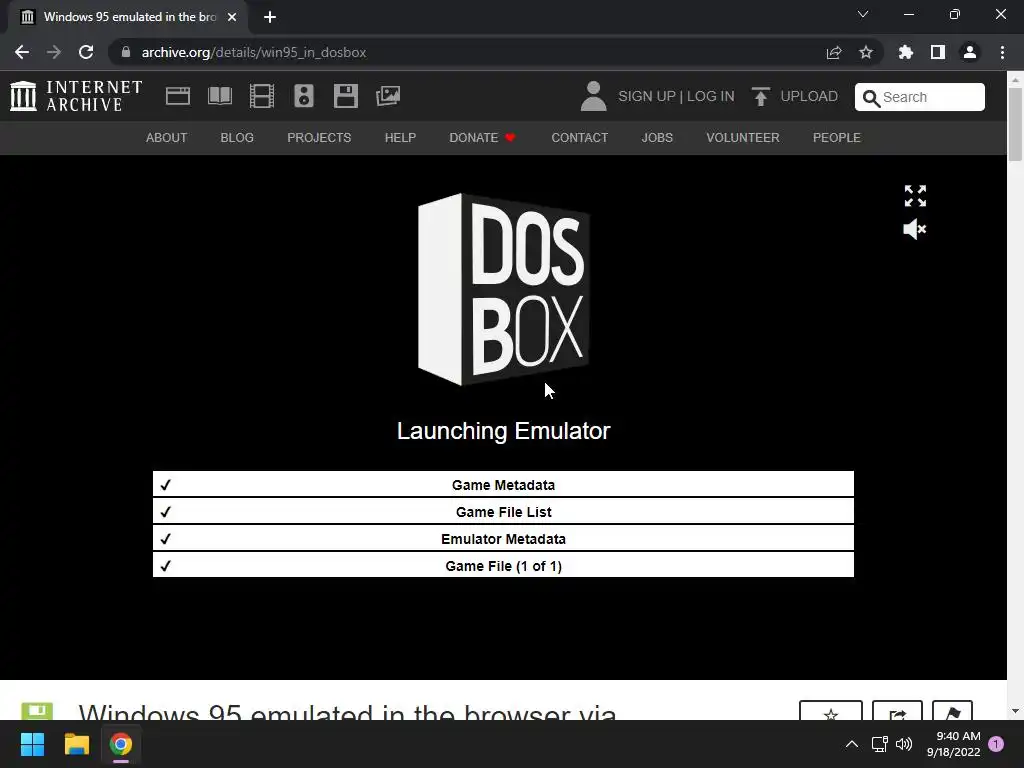
Task: Open the Images icon
Action: point(388,96)
